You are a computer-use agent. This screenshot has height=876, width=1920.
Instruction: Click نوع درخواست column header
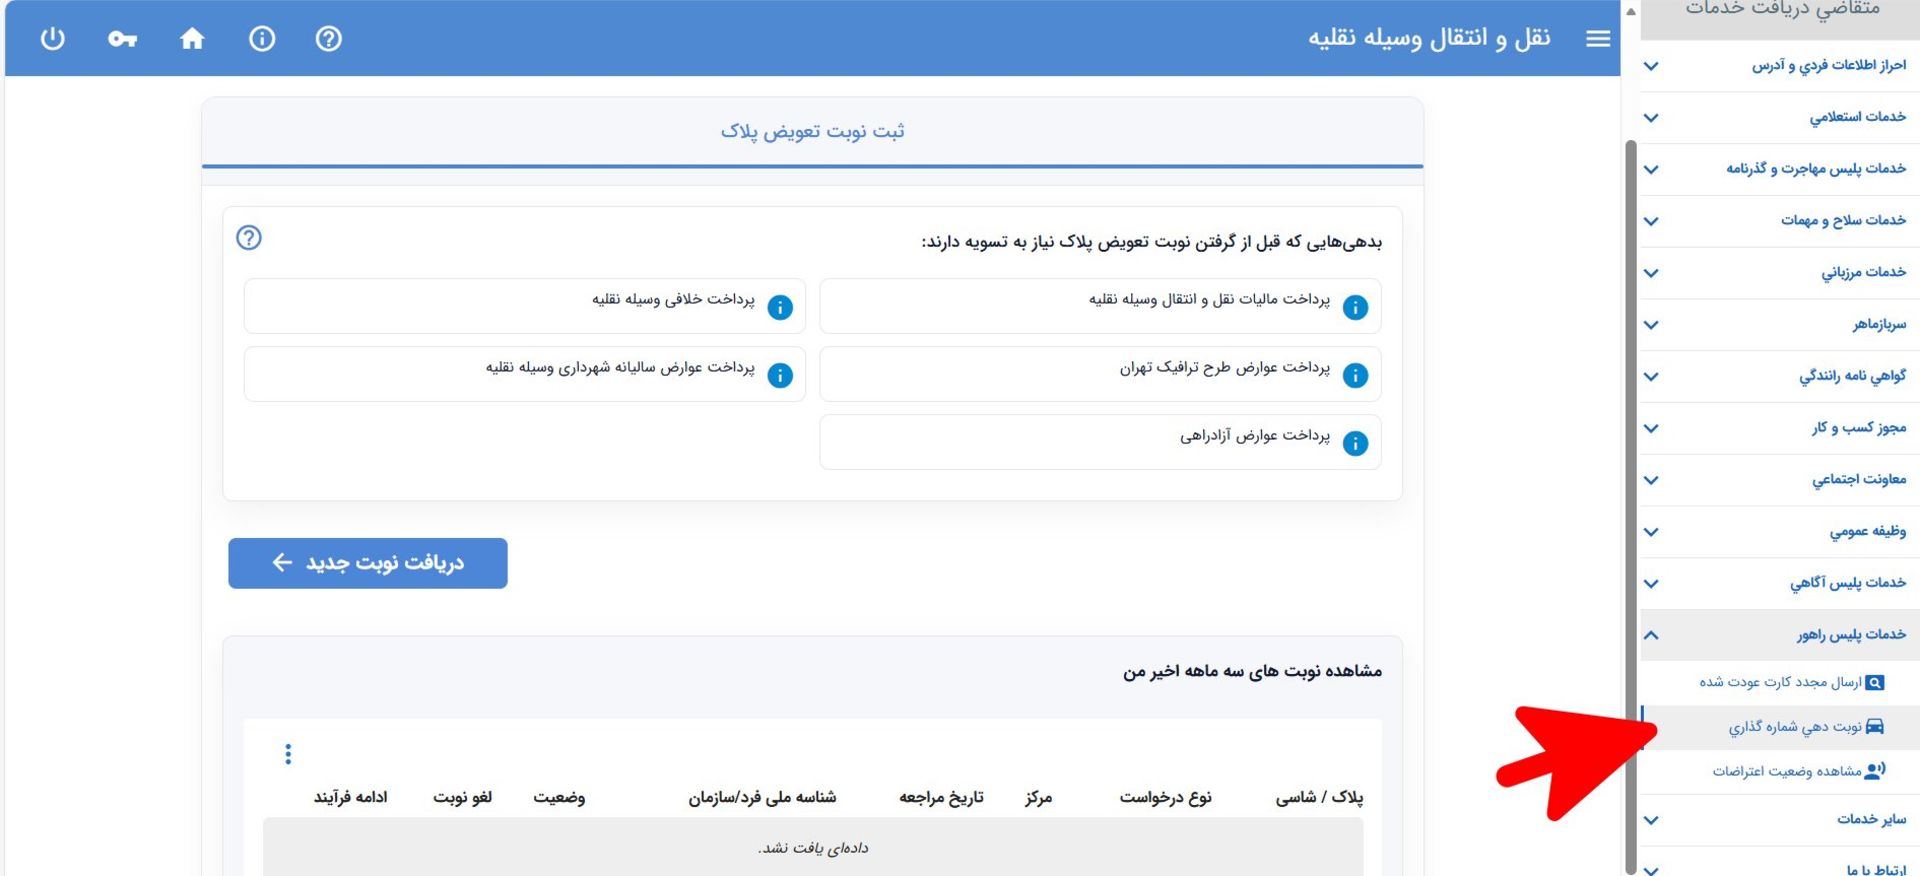pyautogui.click(x=1165, y=797)
